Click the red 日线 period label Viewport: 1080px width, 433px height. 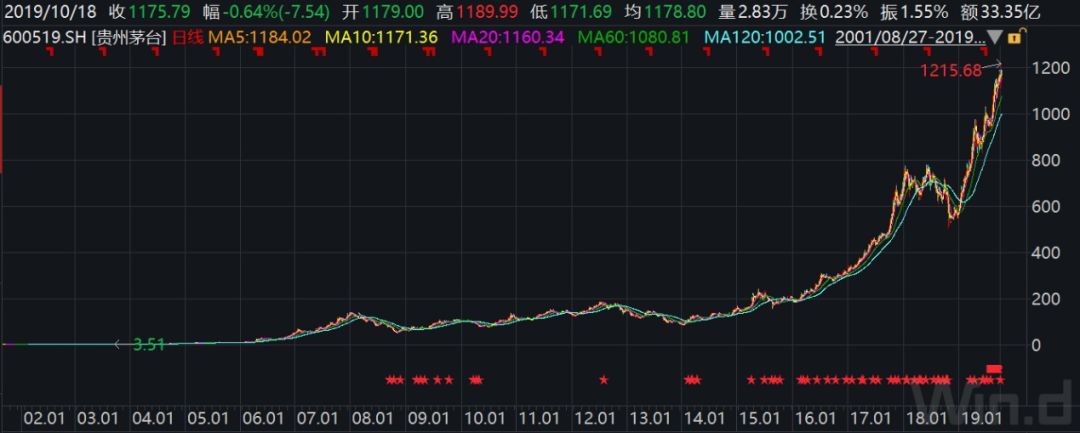pyautogui.click(x=187, y=37)
